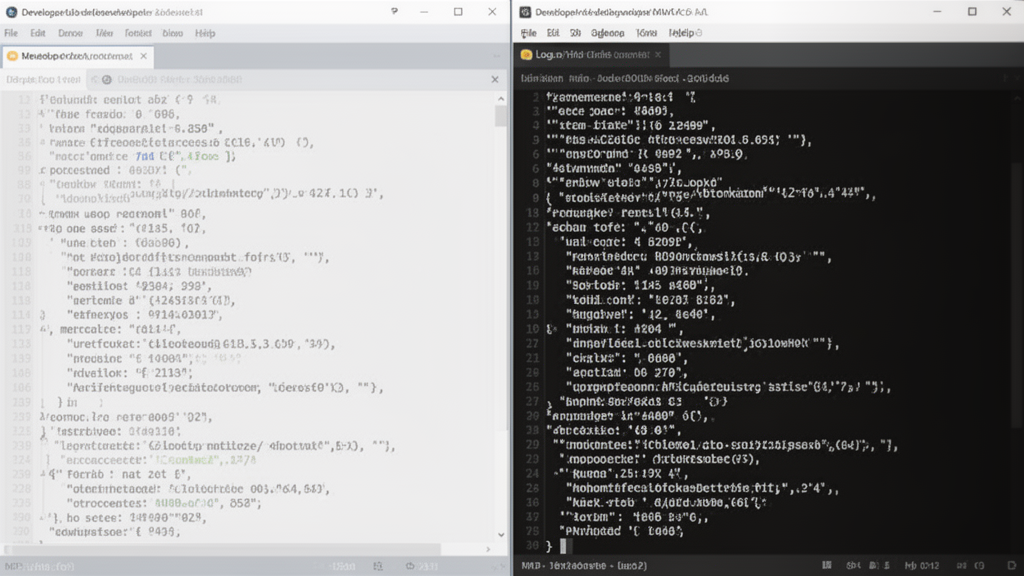The image size is (1024, 576).
Task: Click the leftmost status bar item in the light window
Action: pos(30,567)
